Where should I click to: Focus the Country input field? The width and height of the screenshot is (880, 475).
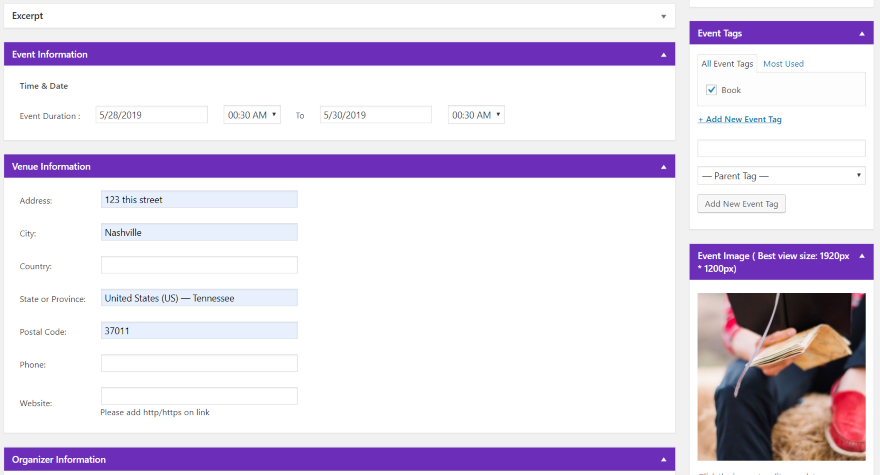[x=199, y=265]
